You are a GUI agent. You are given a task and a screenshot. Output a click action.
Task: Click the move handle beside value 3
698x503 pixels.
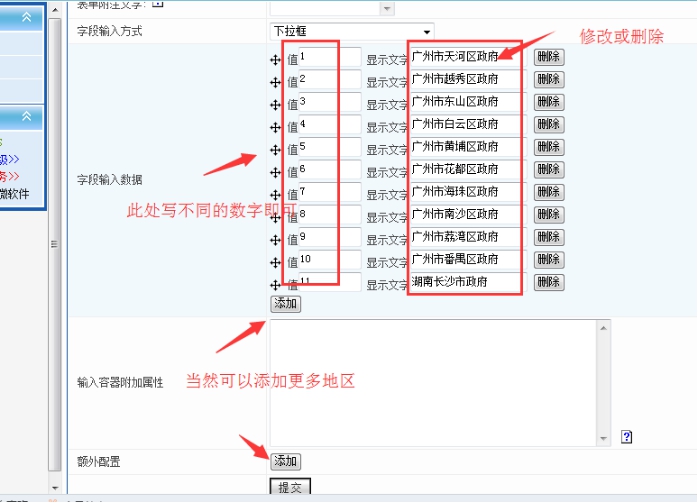click(275, 104)
